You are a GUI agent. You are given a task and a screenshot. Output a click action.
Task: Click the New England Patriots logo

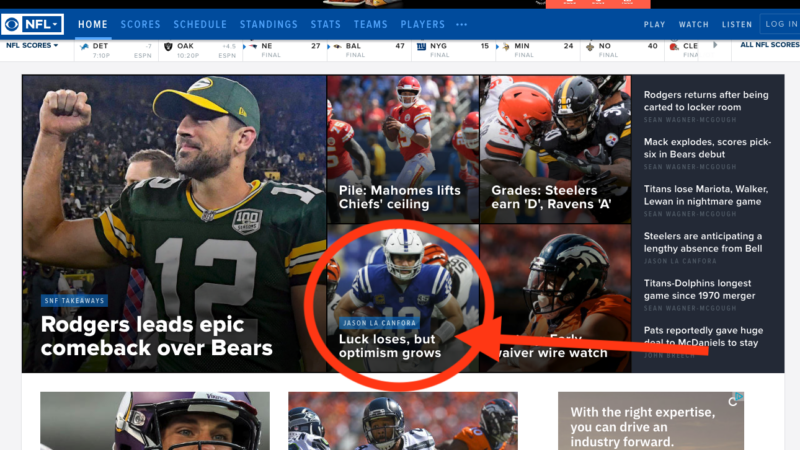point(254,46)
